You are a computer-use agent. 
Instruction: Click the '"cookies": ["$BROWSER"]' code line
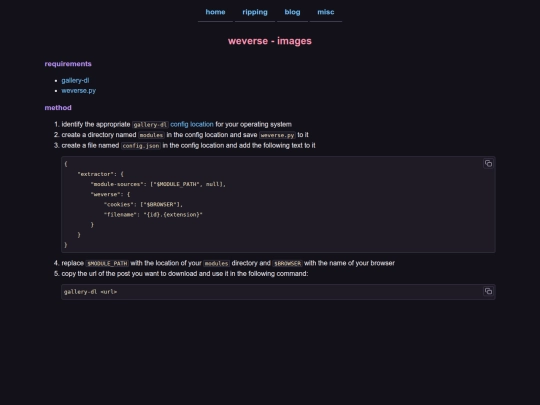pyautogui.click(x=143, y=205)
